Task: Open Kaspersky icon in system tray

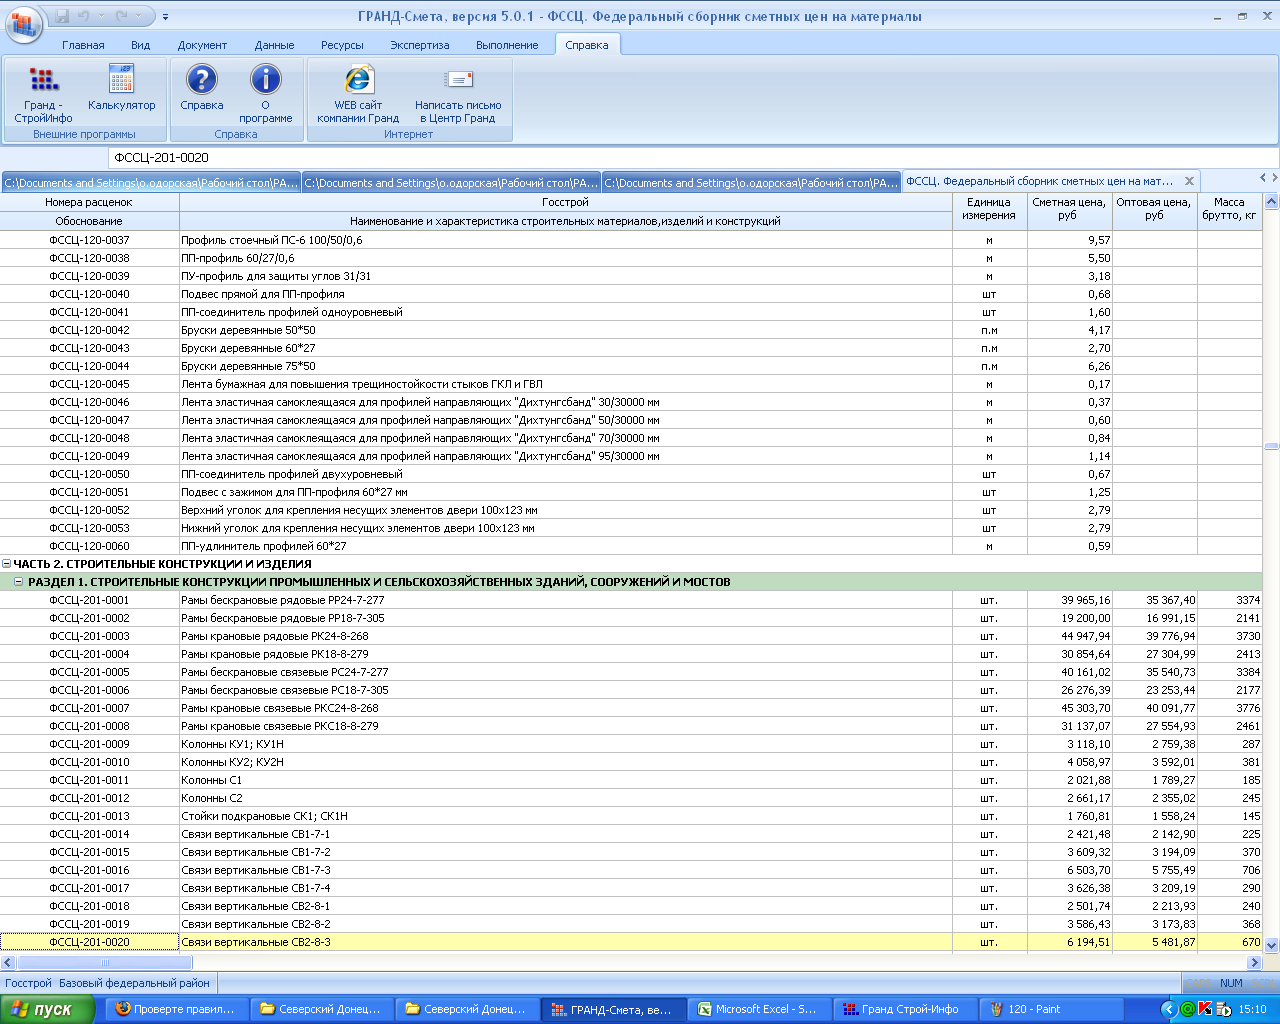Action: (1205, 1009)
